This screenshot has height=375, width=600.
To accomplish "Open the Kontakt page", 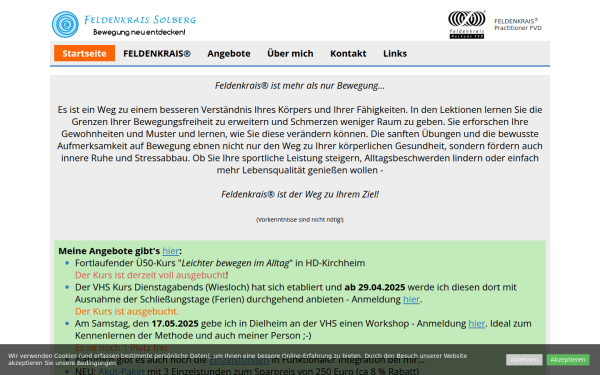I will click(348, 53).
